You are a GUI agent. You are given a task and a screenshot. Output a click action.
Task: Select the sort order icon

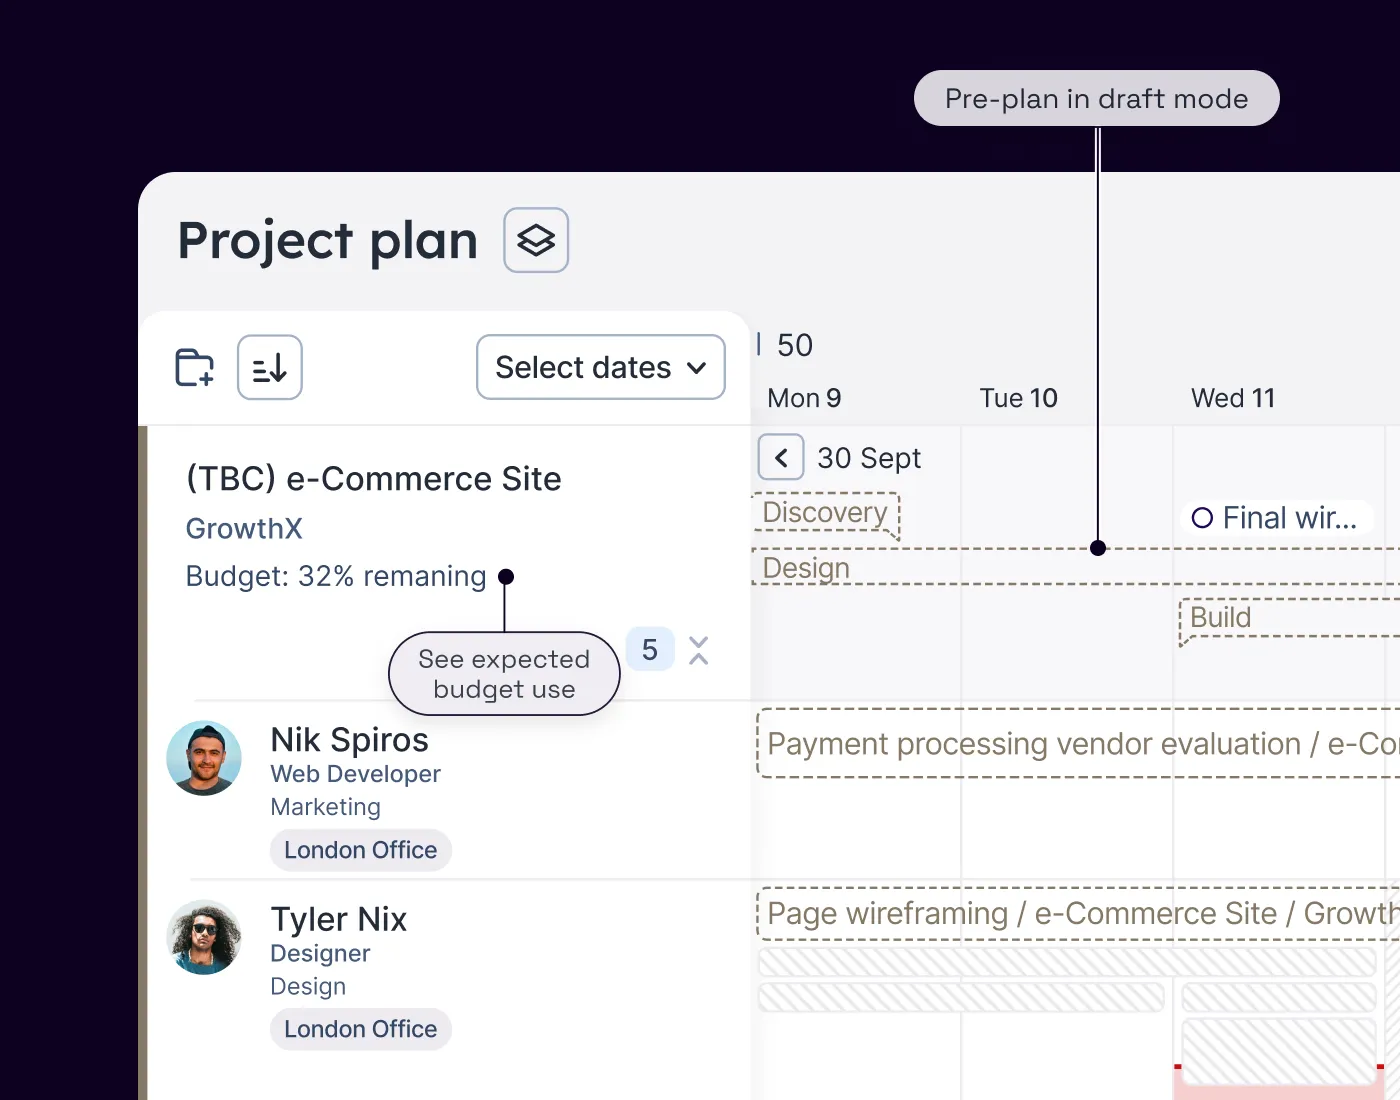pos(269,367)
